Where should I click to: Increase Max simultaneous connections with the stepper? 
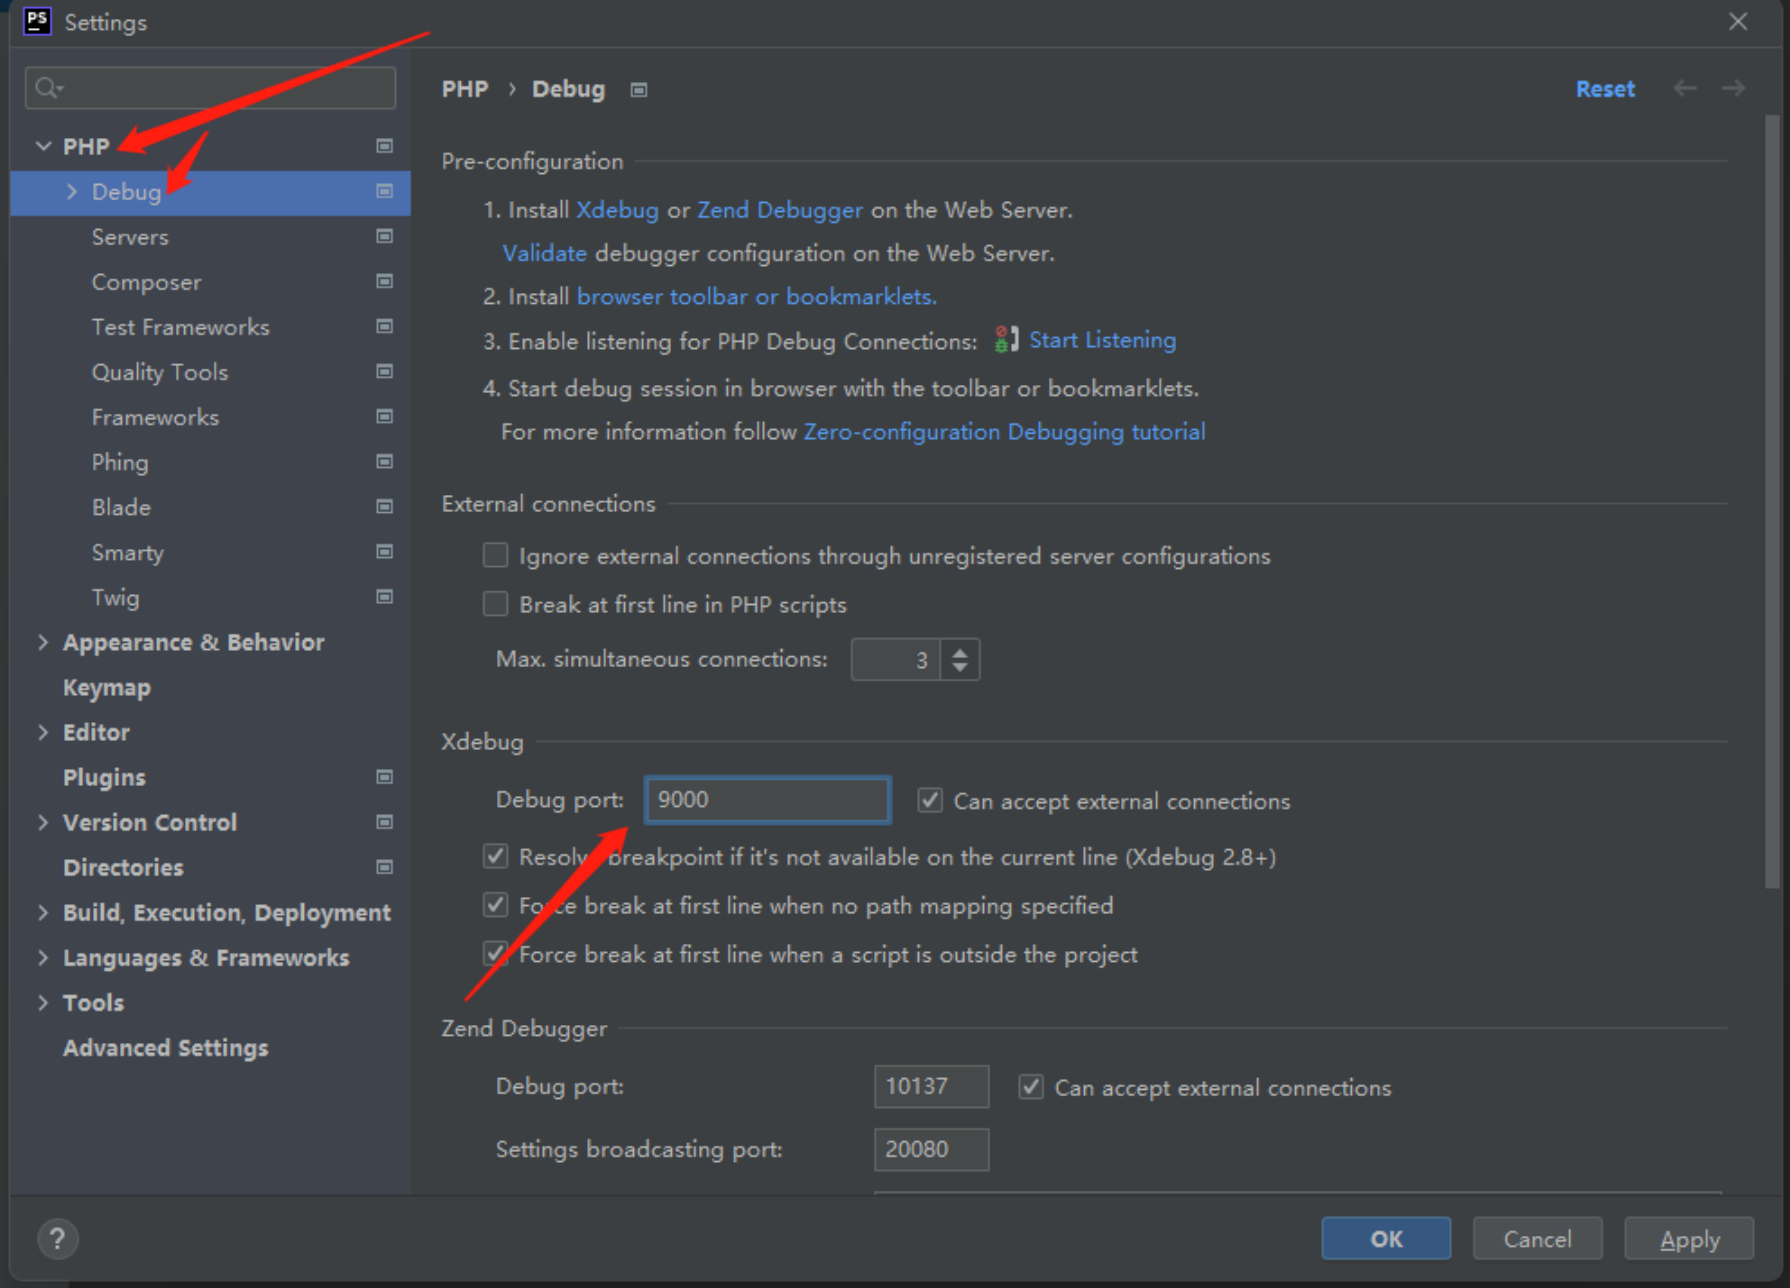pyautogui.click(x=959, y=652)
